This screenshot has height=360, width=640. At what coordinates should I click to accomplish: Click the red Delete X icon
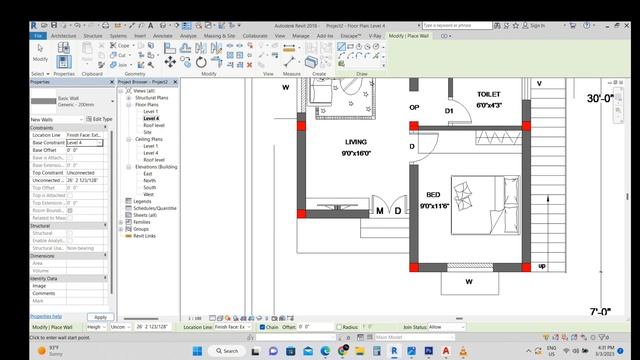pyautogui.click(x=249, y=64)
